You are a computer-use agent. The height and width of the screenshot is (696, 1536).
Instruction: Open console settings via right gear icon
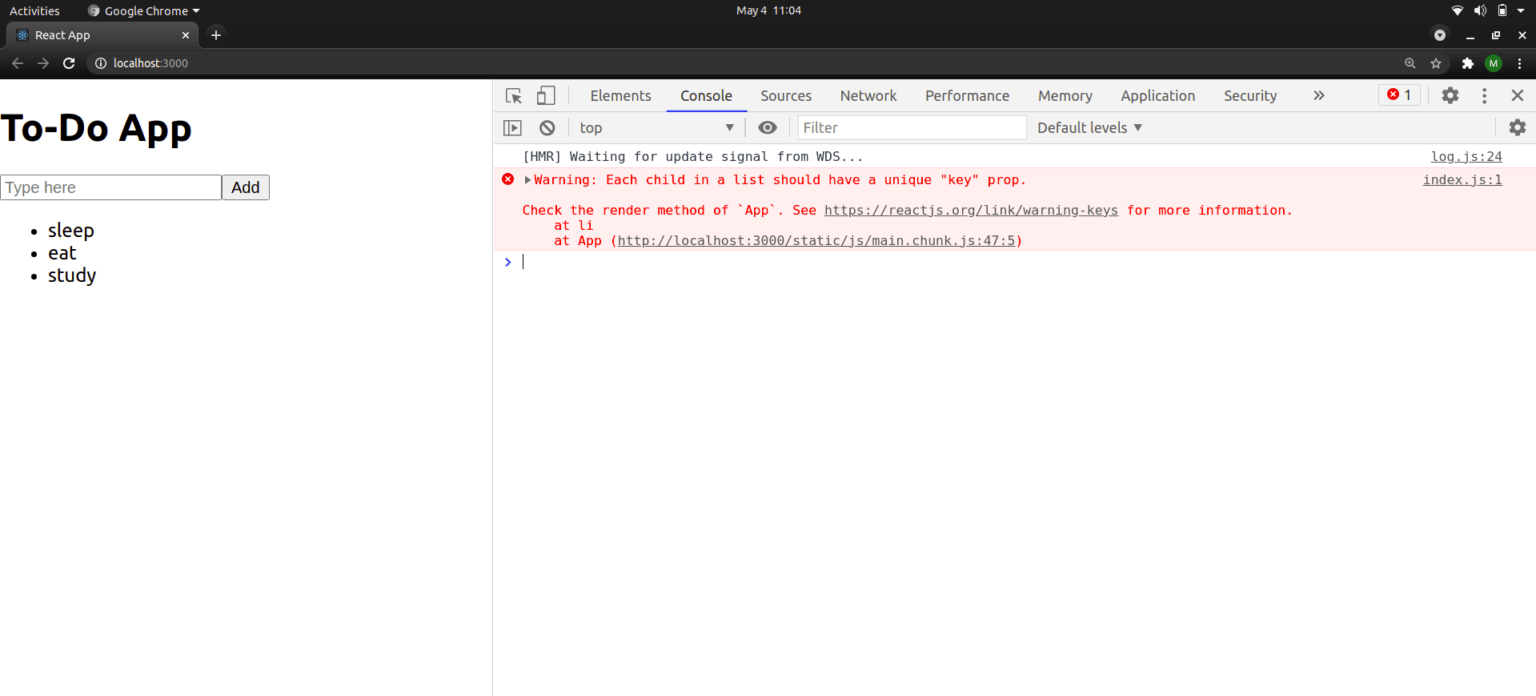[1517, 127]
